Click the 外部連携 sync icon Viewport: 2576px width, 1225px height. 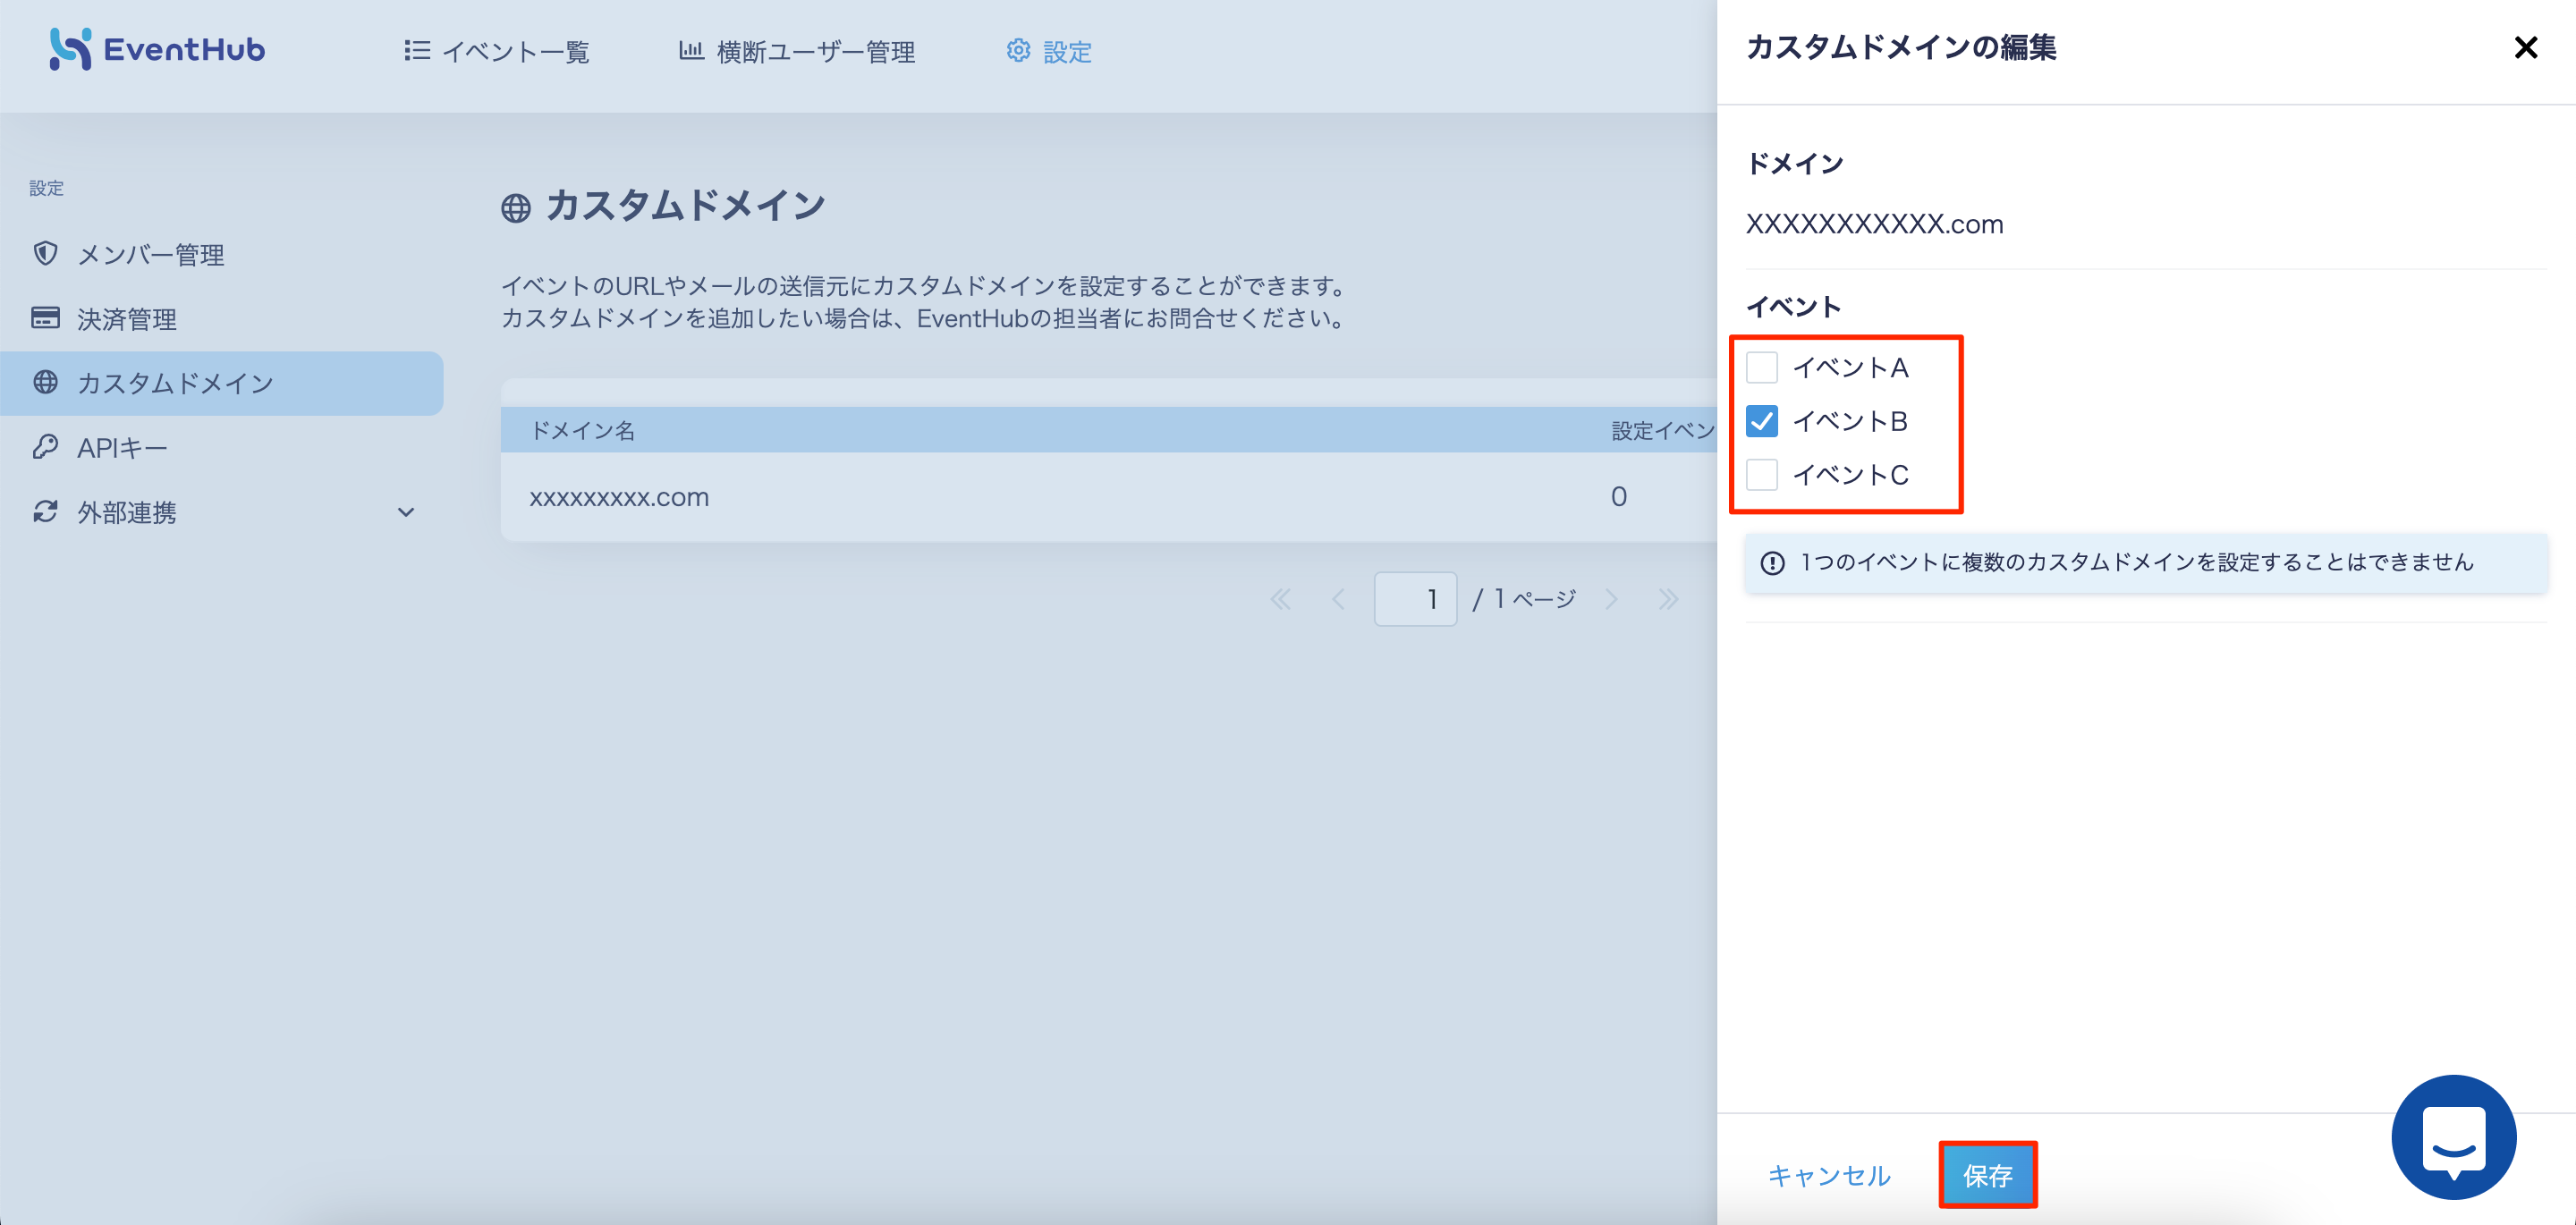45,511
